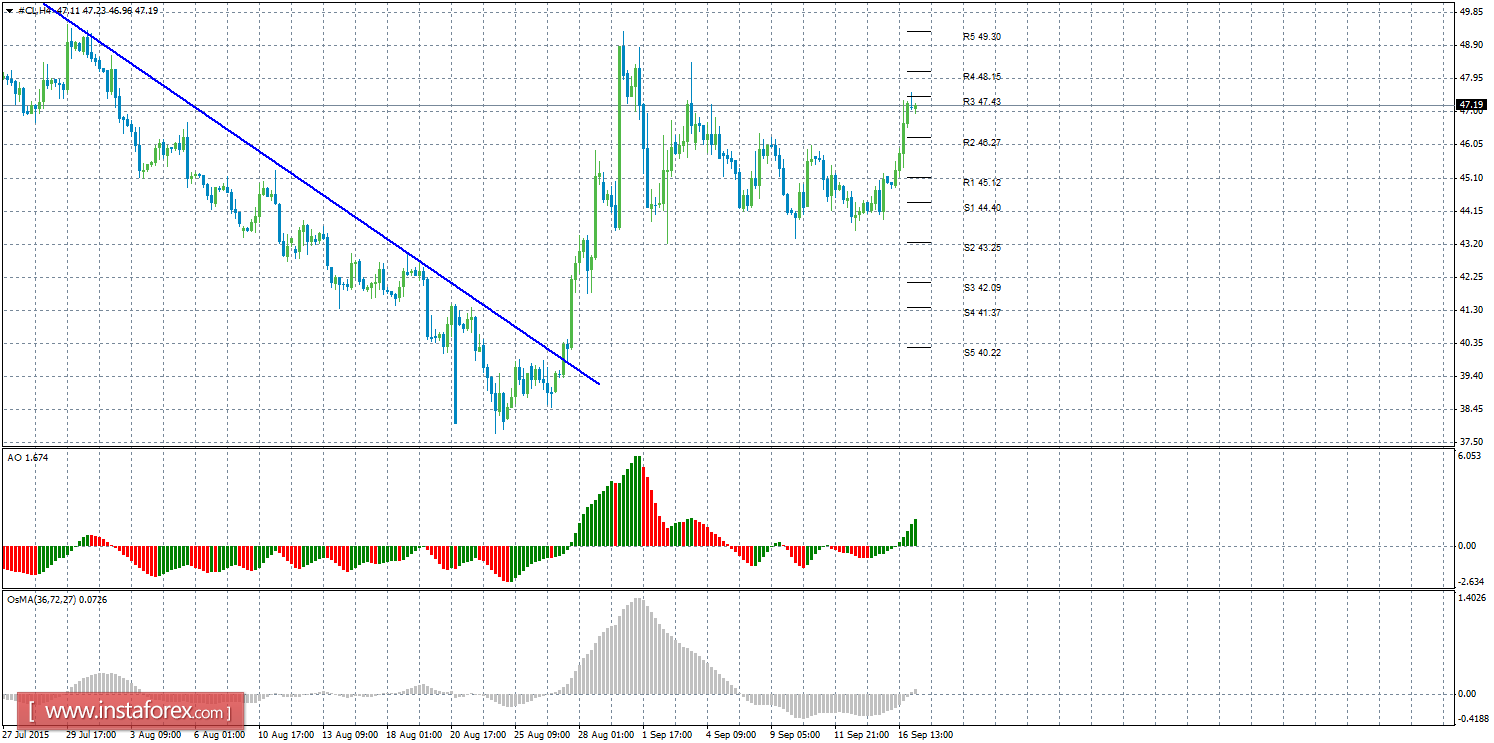1494x743 pixels.
Task: Click the R5 49.30 pivot label
Action: click(x=981, y=37)
